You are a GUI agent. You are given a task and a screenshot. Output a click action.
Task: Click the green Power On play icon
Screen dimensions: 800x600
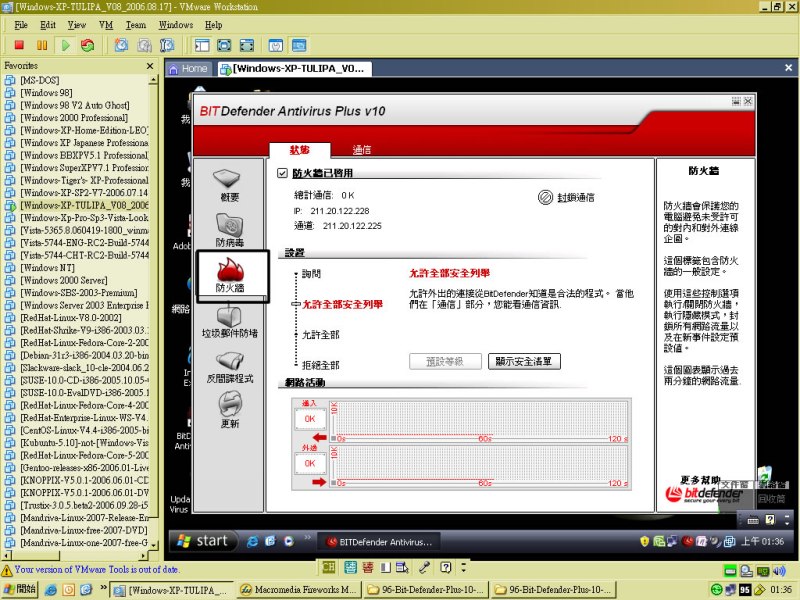pos(65,45)
